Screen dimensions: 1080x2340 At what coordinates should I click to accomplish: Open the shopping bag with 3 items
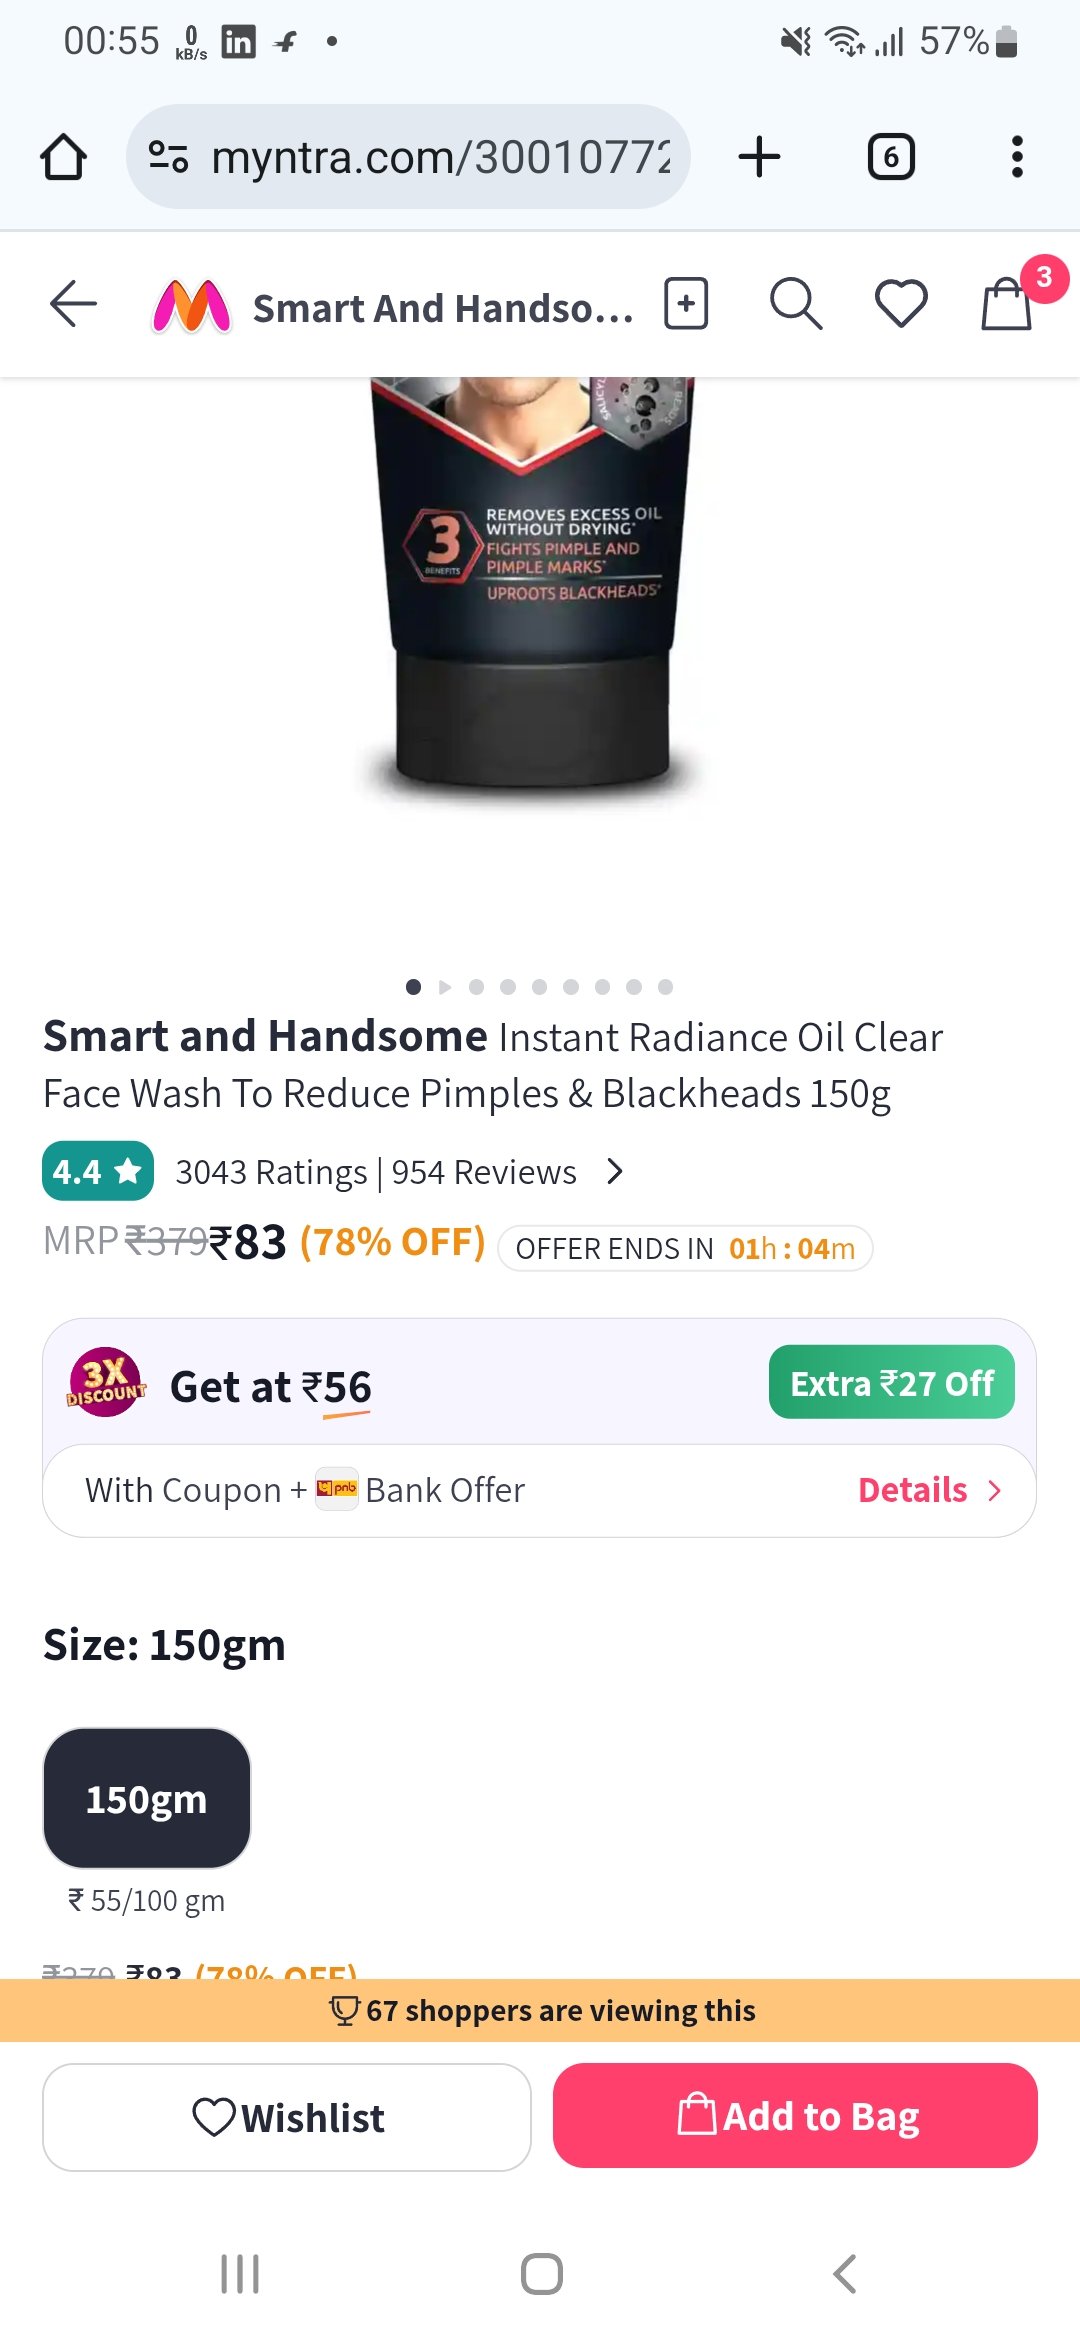[x=1007, y=304]
